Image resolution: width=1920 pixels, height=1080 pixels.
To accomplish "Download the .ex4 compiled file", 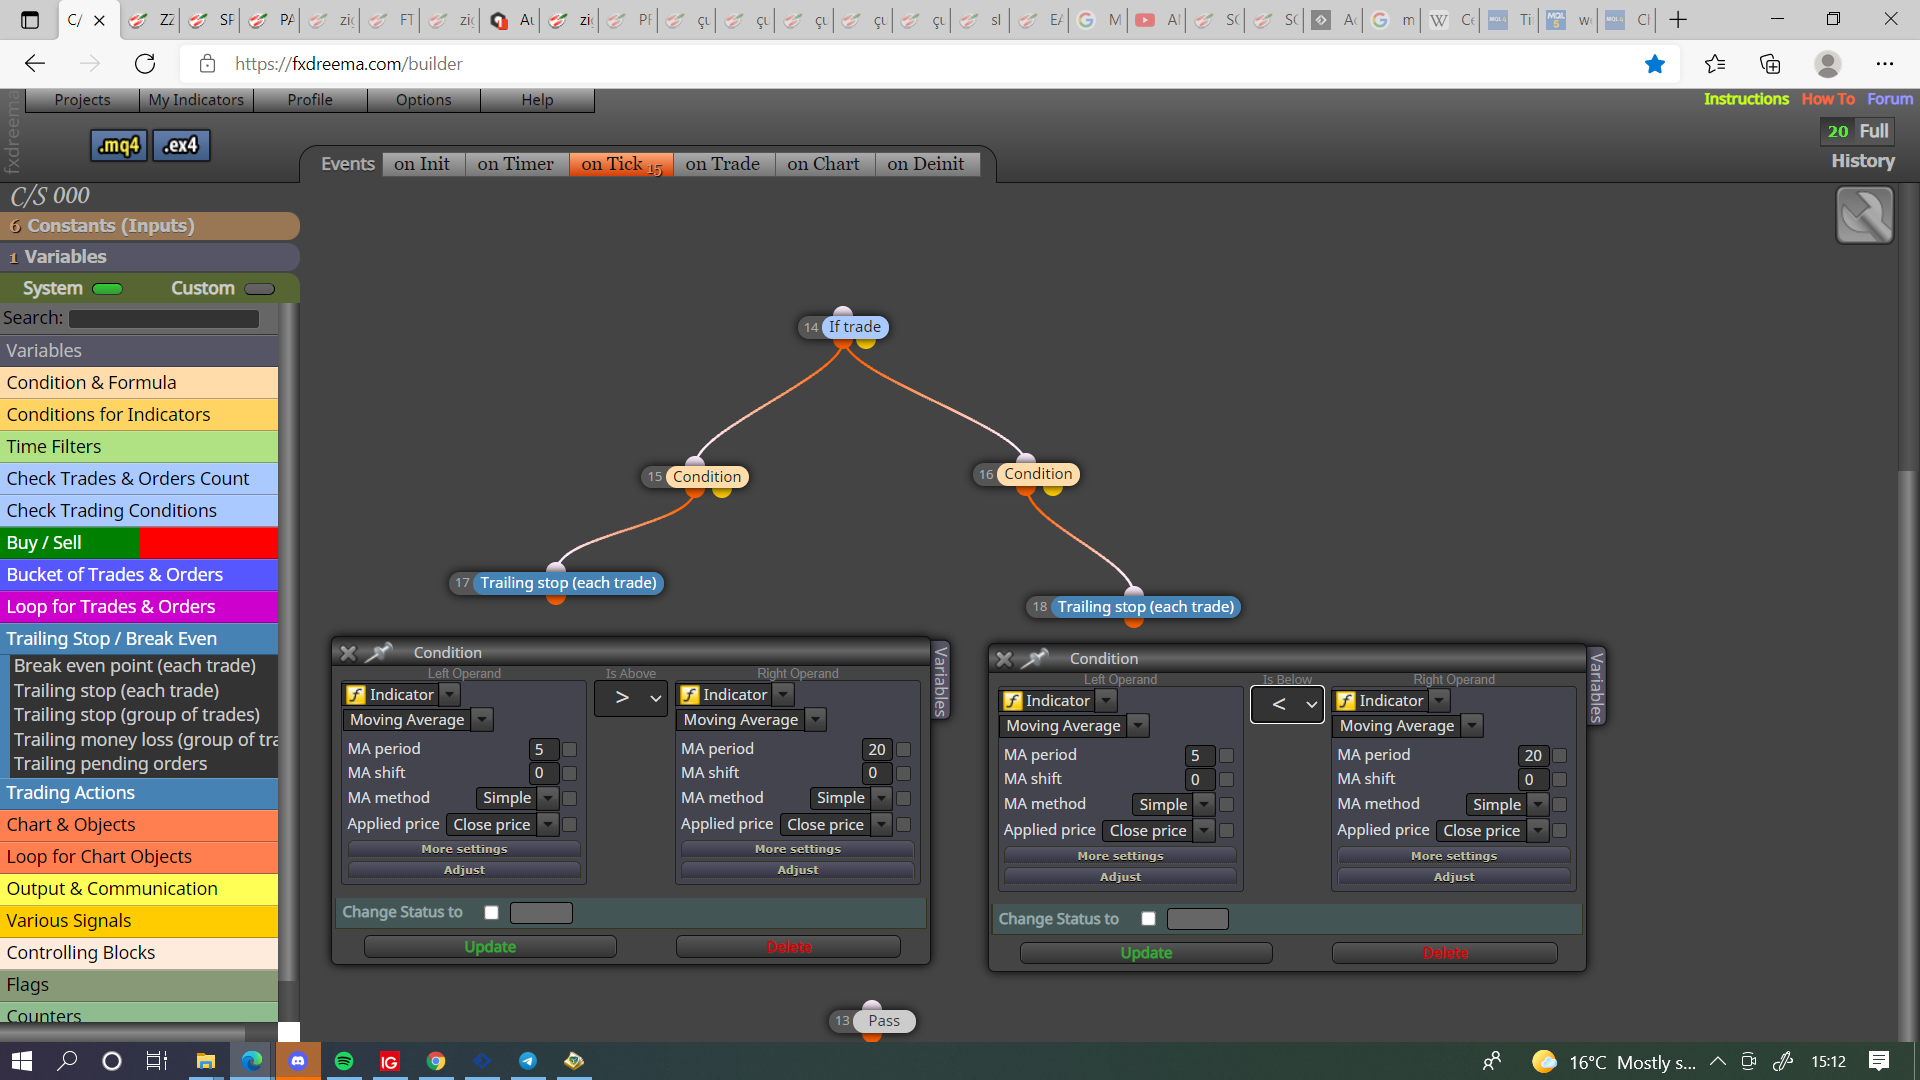I will [x=181, y=146].
